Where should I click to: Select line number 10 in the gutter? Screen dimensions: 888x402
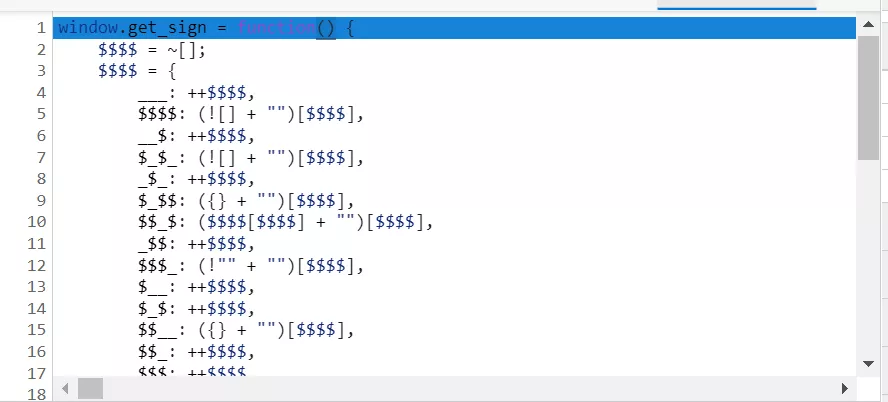tap(36, 222)
